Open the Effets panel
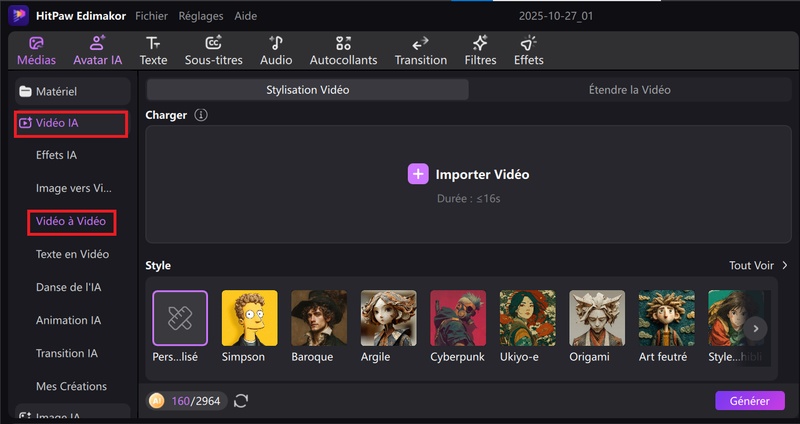 (x=529, y=51)
